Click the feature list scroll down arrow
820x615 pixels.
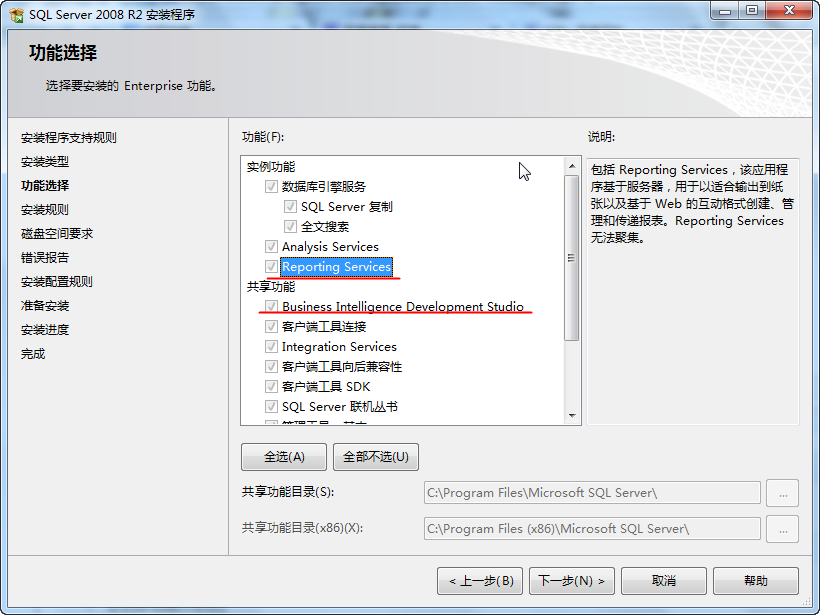pyautogui.click(x=572, y=416)
